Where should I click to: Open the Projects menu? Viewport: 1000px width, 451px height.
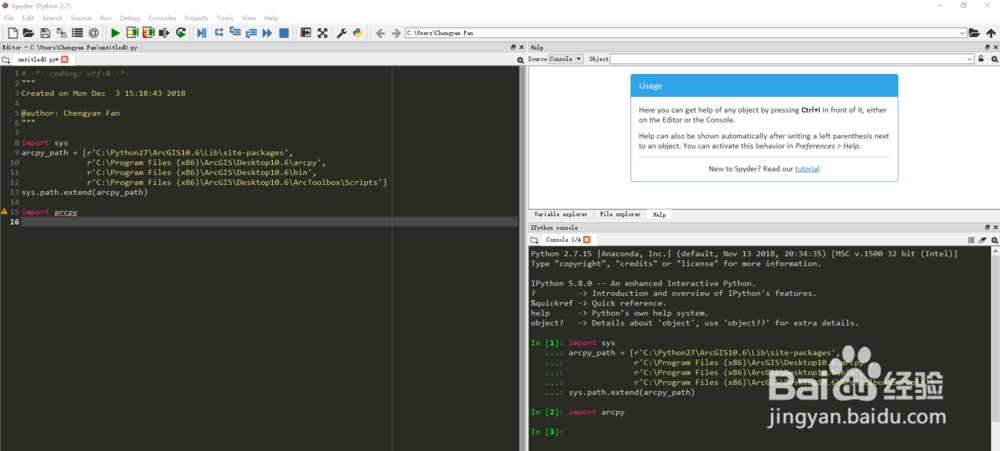[196, 18]
